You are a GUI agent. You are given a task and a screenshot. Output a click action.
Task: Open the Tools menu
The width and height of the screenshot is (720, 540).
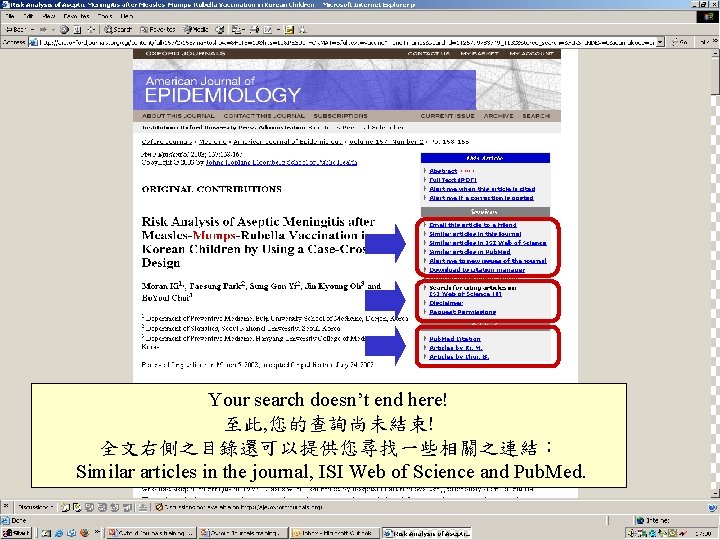click(105, 16)
